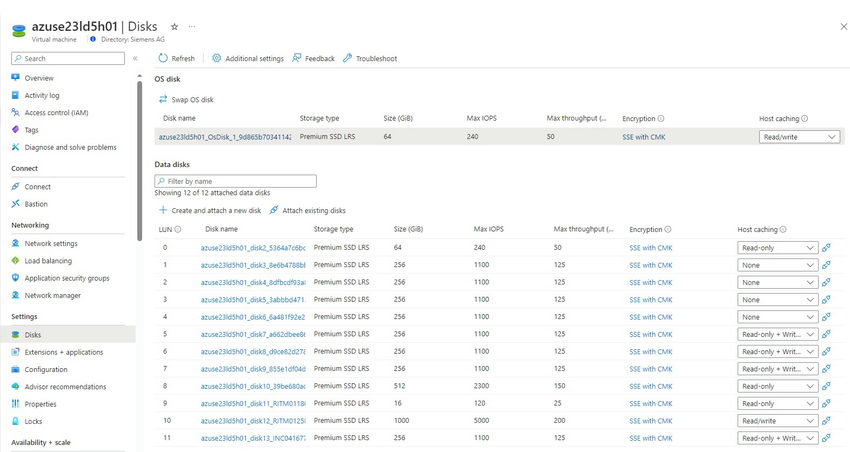
Task: Collapse the sidebar with the double-chevron icon
Action: [x=135, y=59]
